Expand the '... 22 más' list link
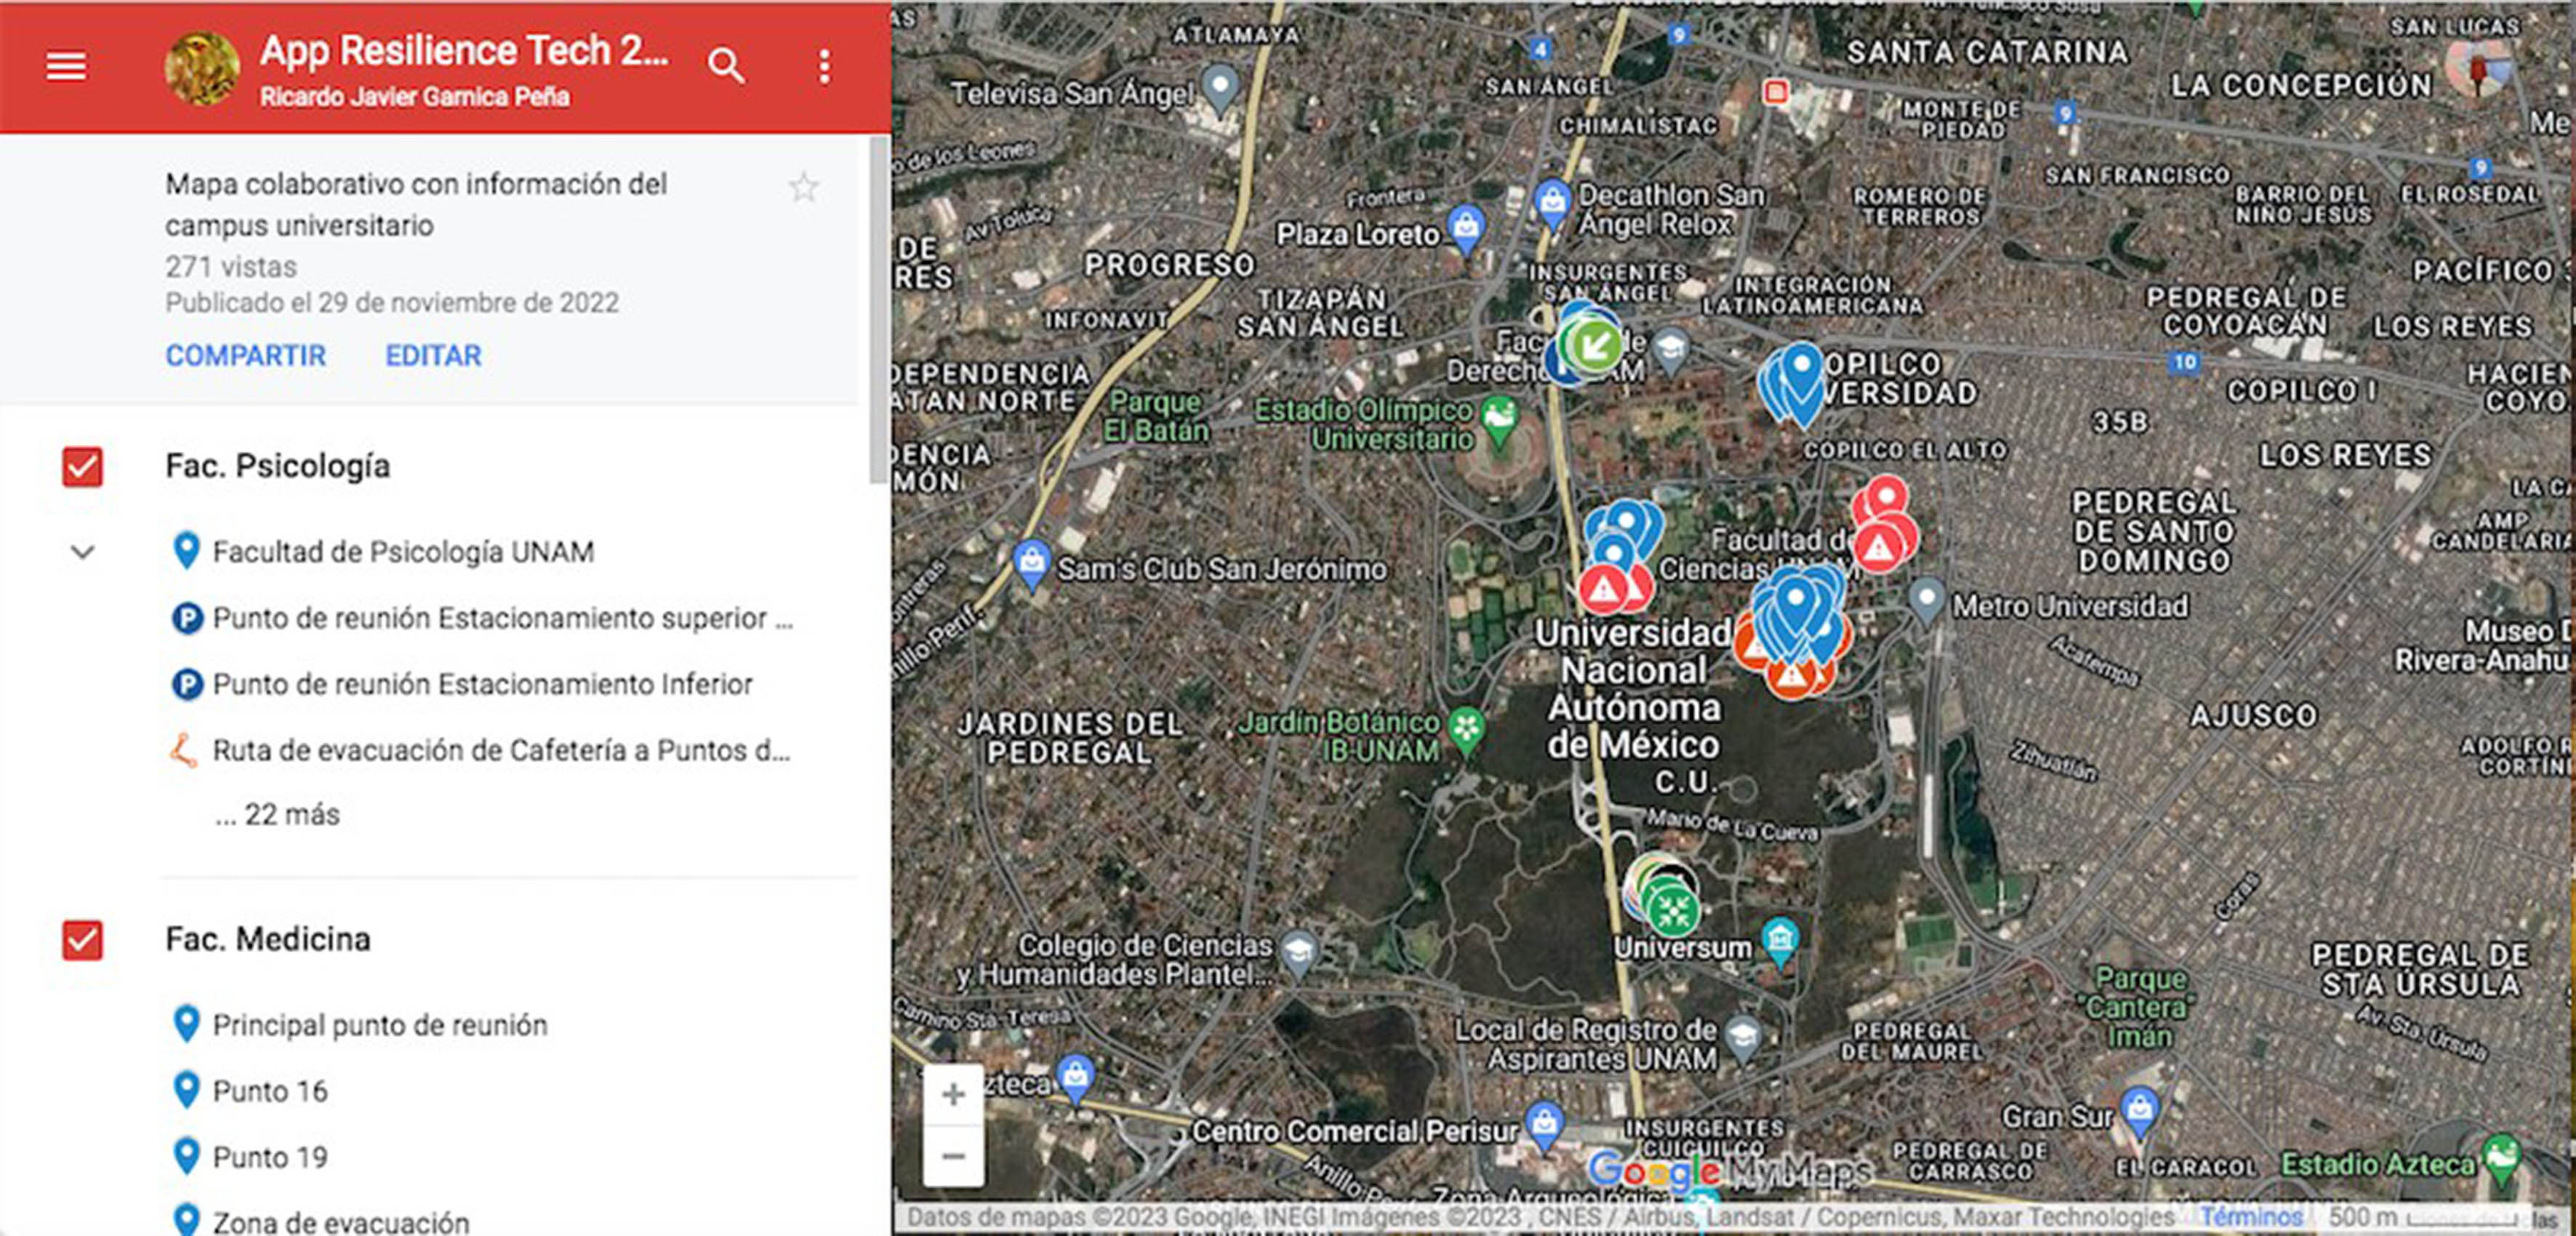Viewport: 2576px width, 1236px height. (x=277, y=814)
